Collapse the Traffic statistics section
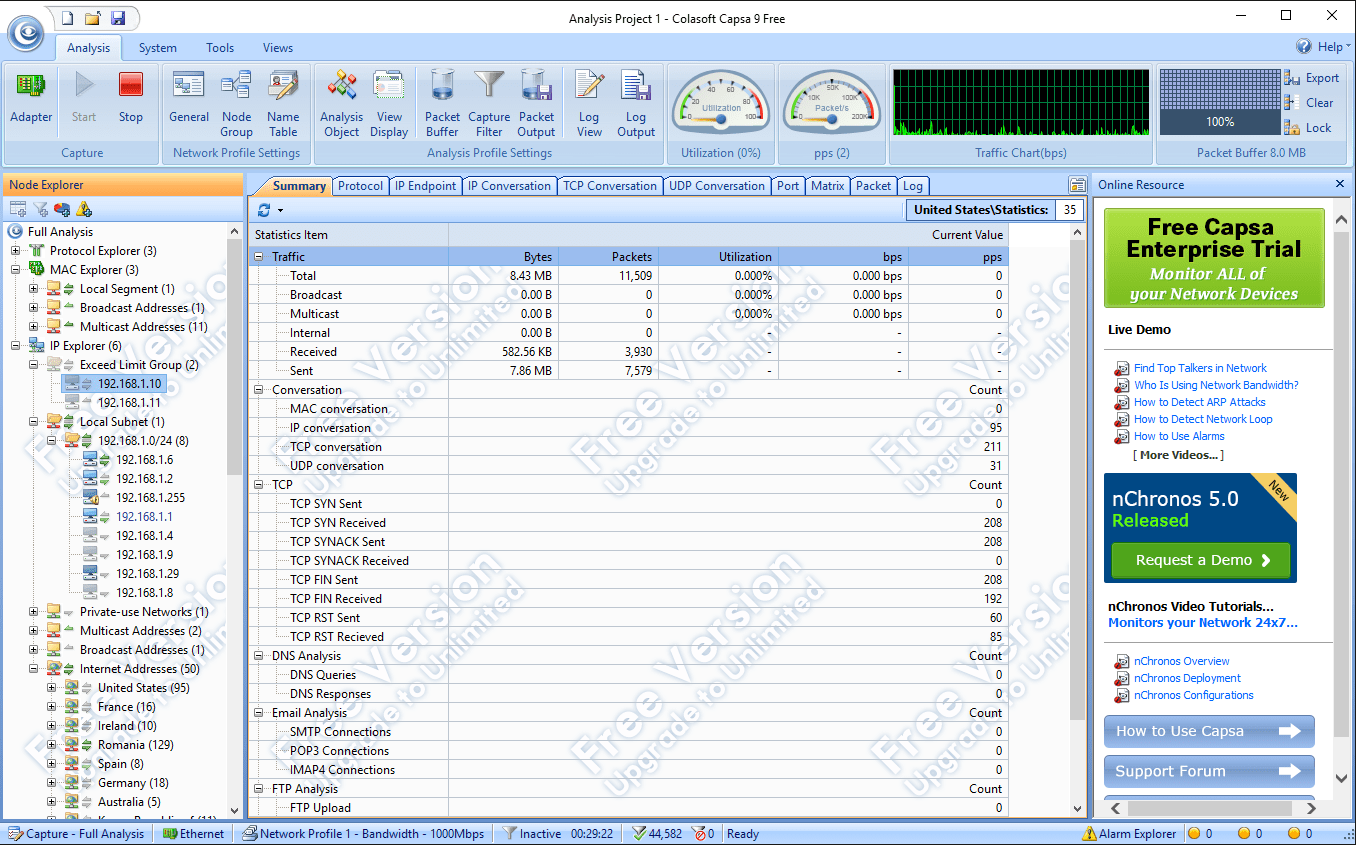Viewport: 1356px width, 845px height. [x=259, y=257]
